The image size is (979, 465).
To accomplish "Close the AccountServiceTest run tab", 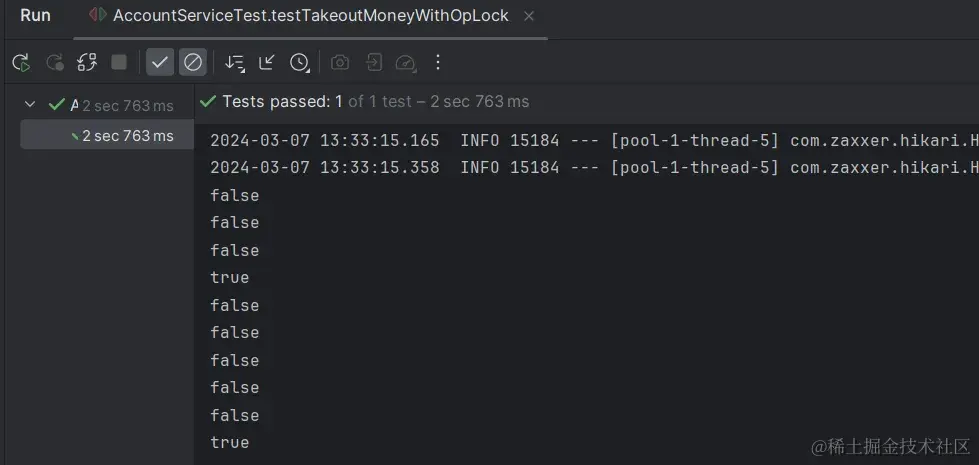I will (529, 16).
